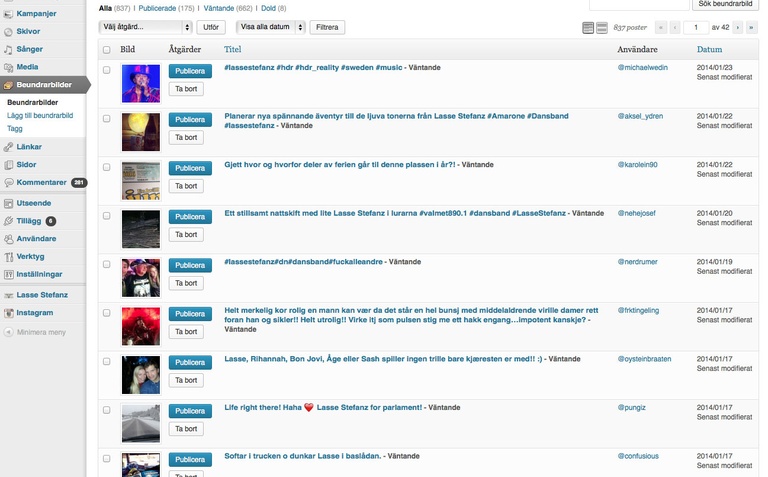Screen dimensions: 768x477
Task: Open the Media section via its sidebar icon
Action: pyautogui.click(x=8, y=66)
